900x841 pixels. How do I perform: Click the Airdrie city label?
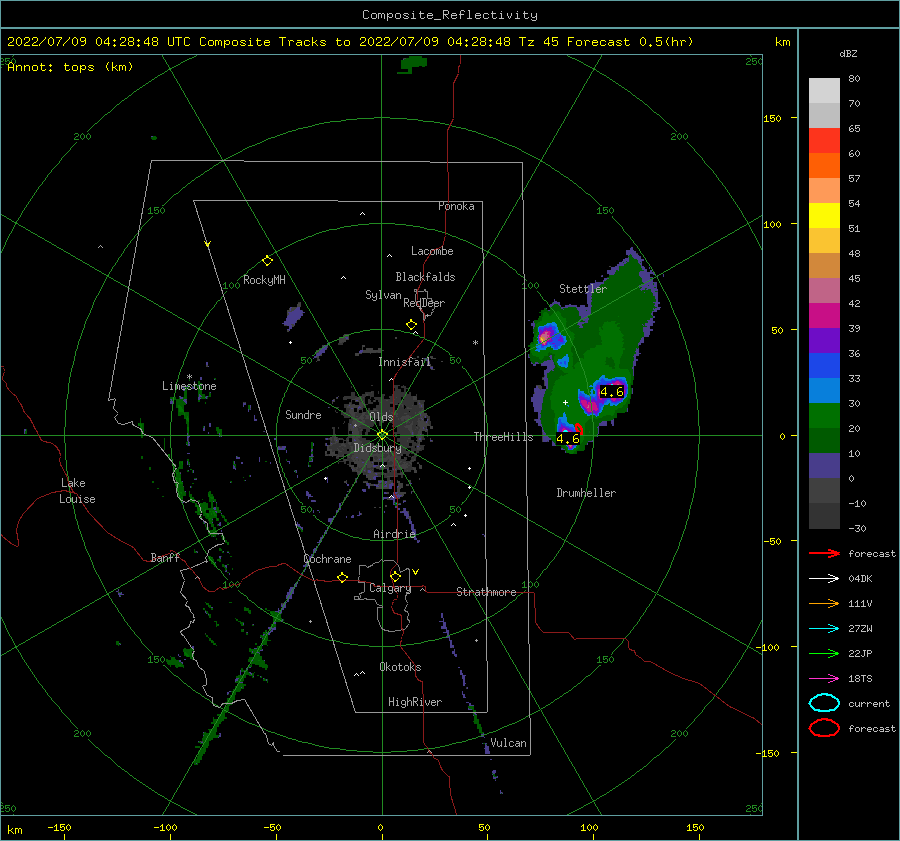coord(394,534)
